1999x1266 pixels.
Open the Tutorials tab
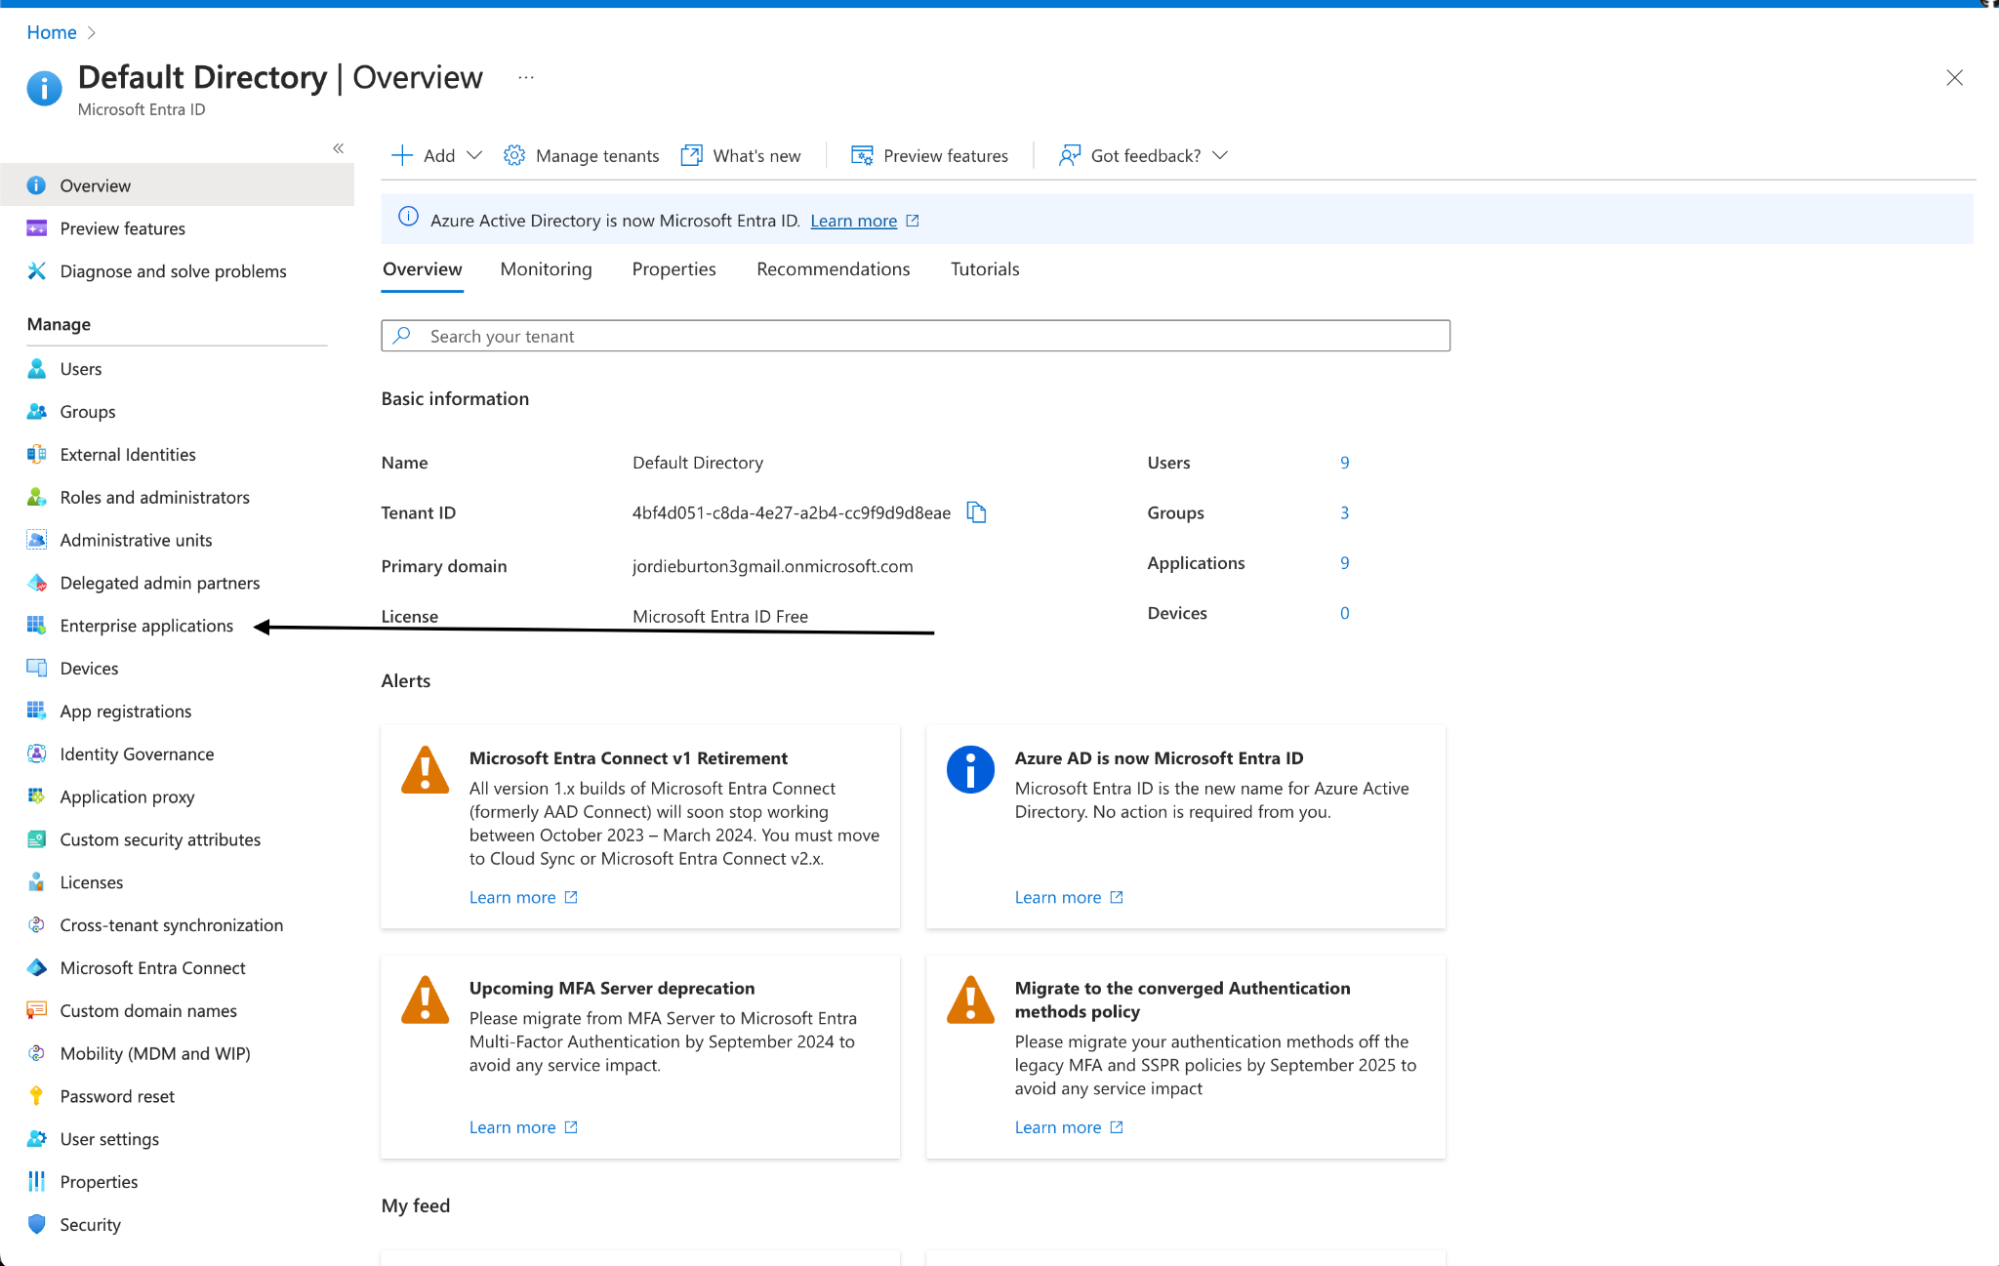click(x=985, y=269)
